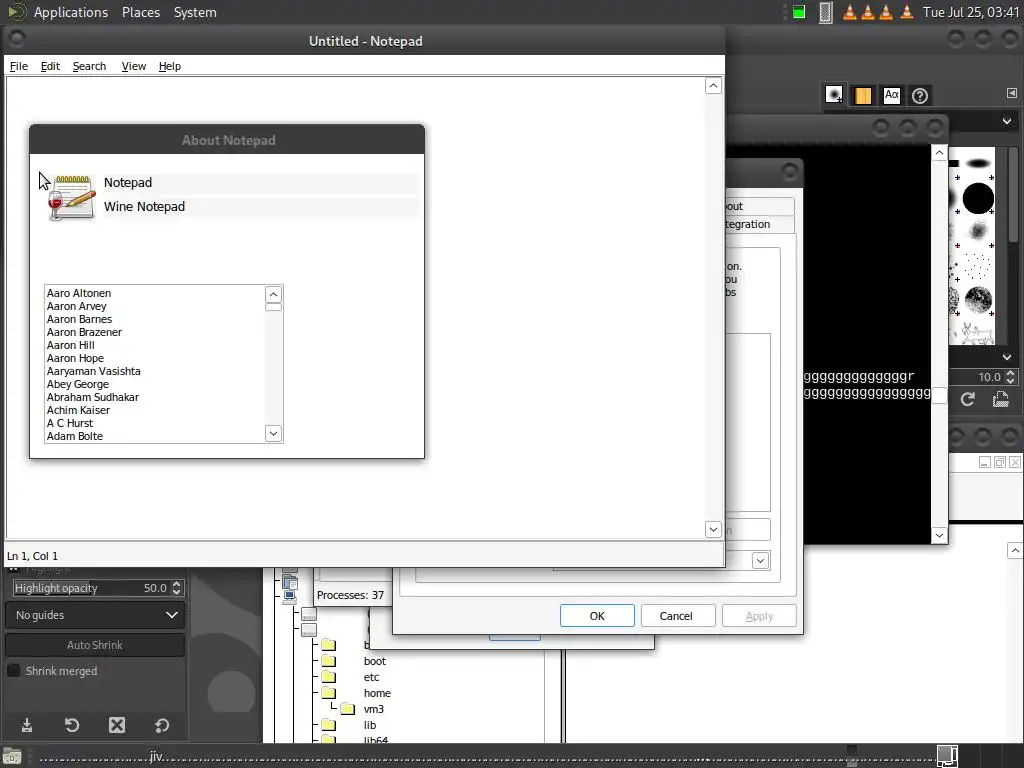Click workspace switcher icon at bottom-right panel
Screen dimensions: 1024x768
pyautogui.click(x=947, y=756)
